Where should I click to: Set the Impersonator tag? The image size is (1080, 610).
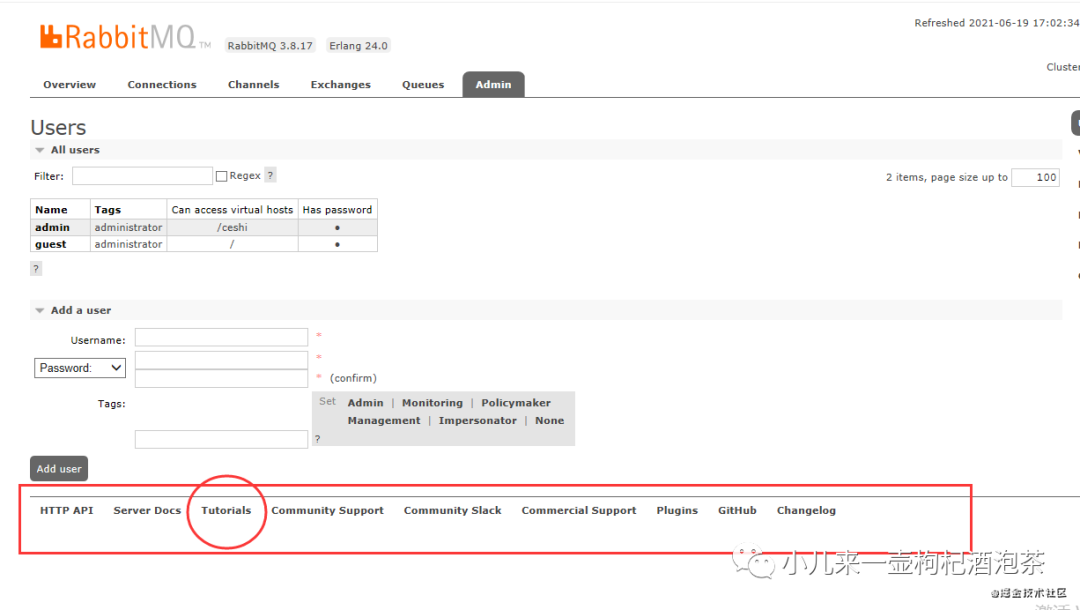pyautogui.click(x=477, y=421)
